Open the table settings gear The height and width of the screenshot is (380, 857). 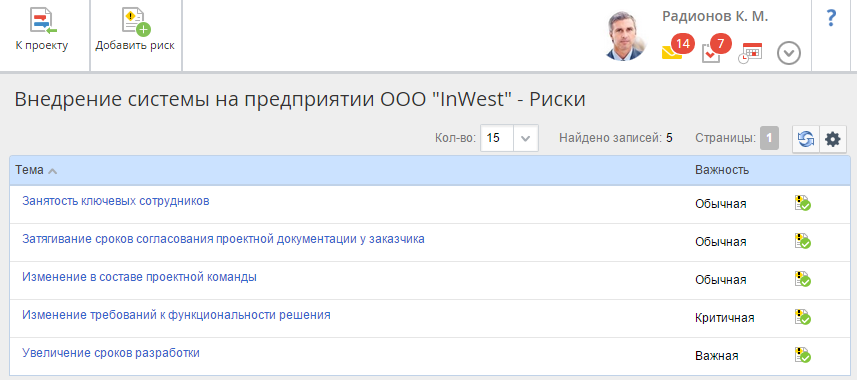pyautogui.click(x=832, y=139)
